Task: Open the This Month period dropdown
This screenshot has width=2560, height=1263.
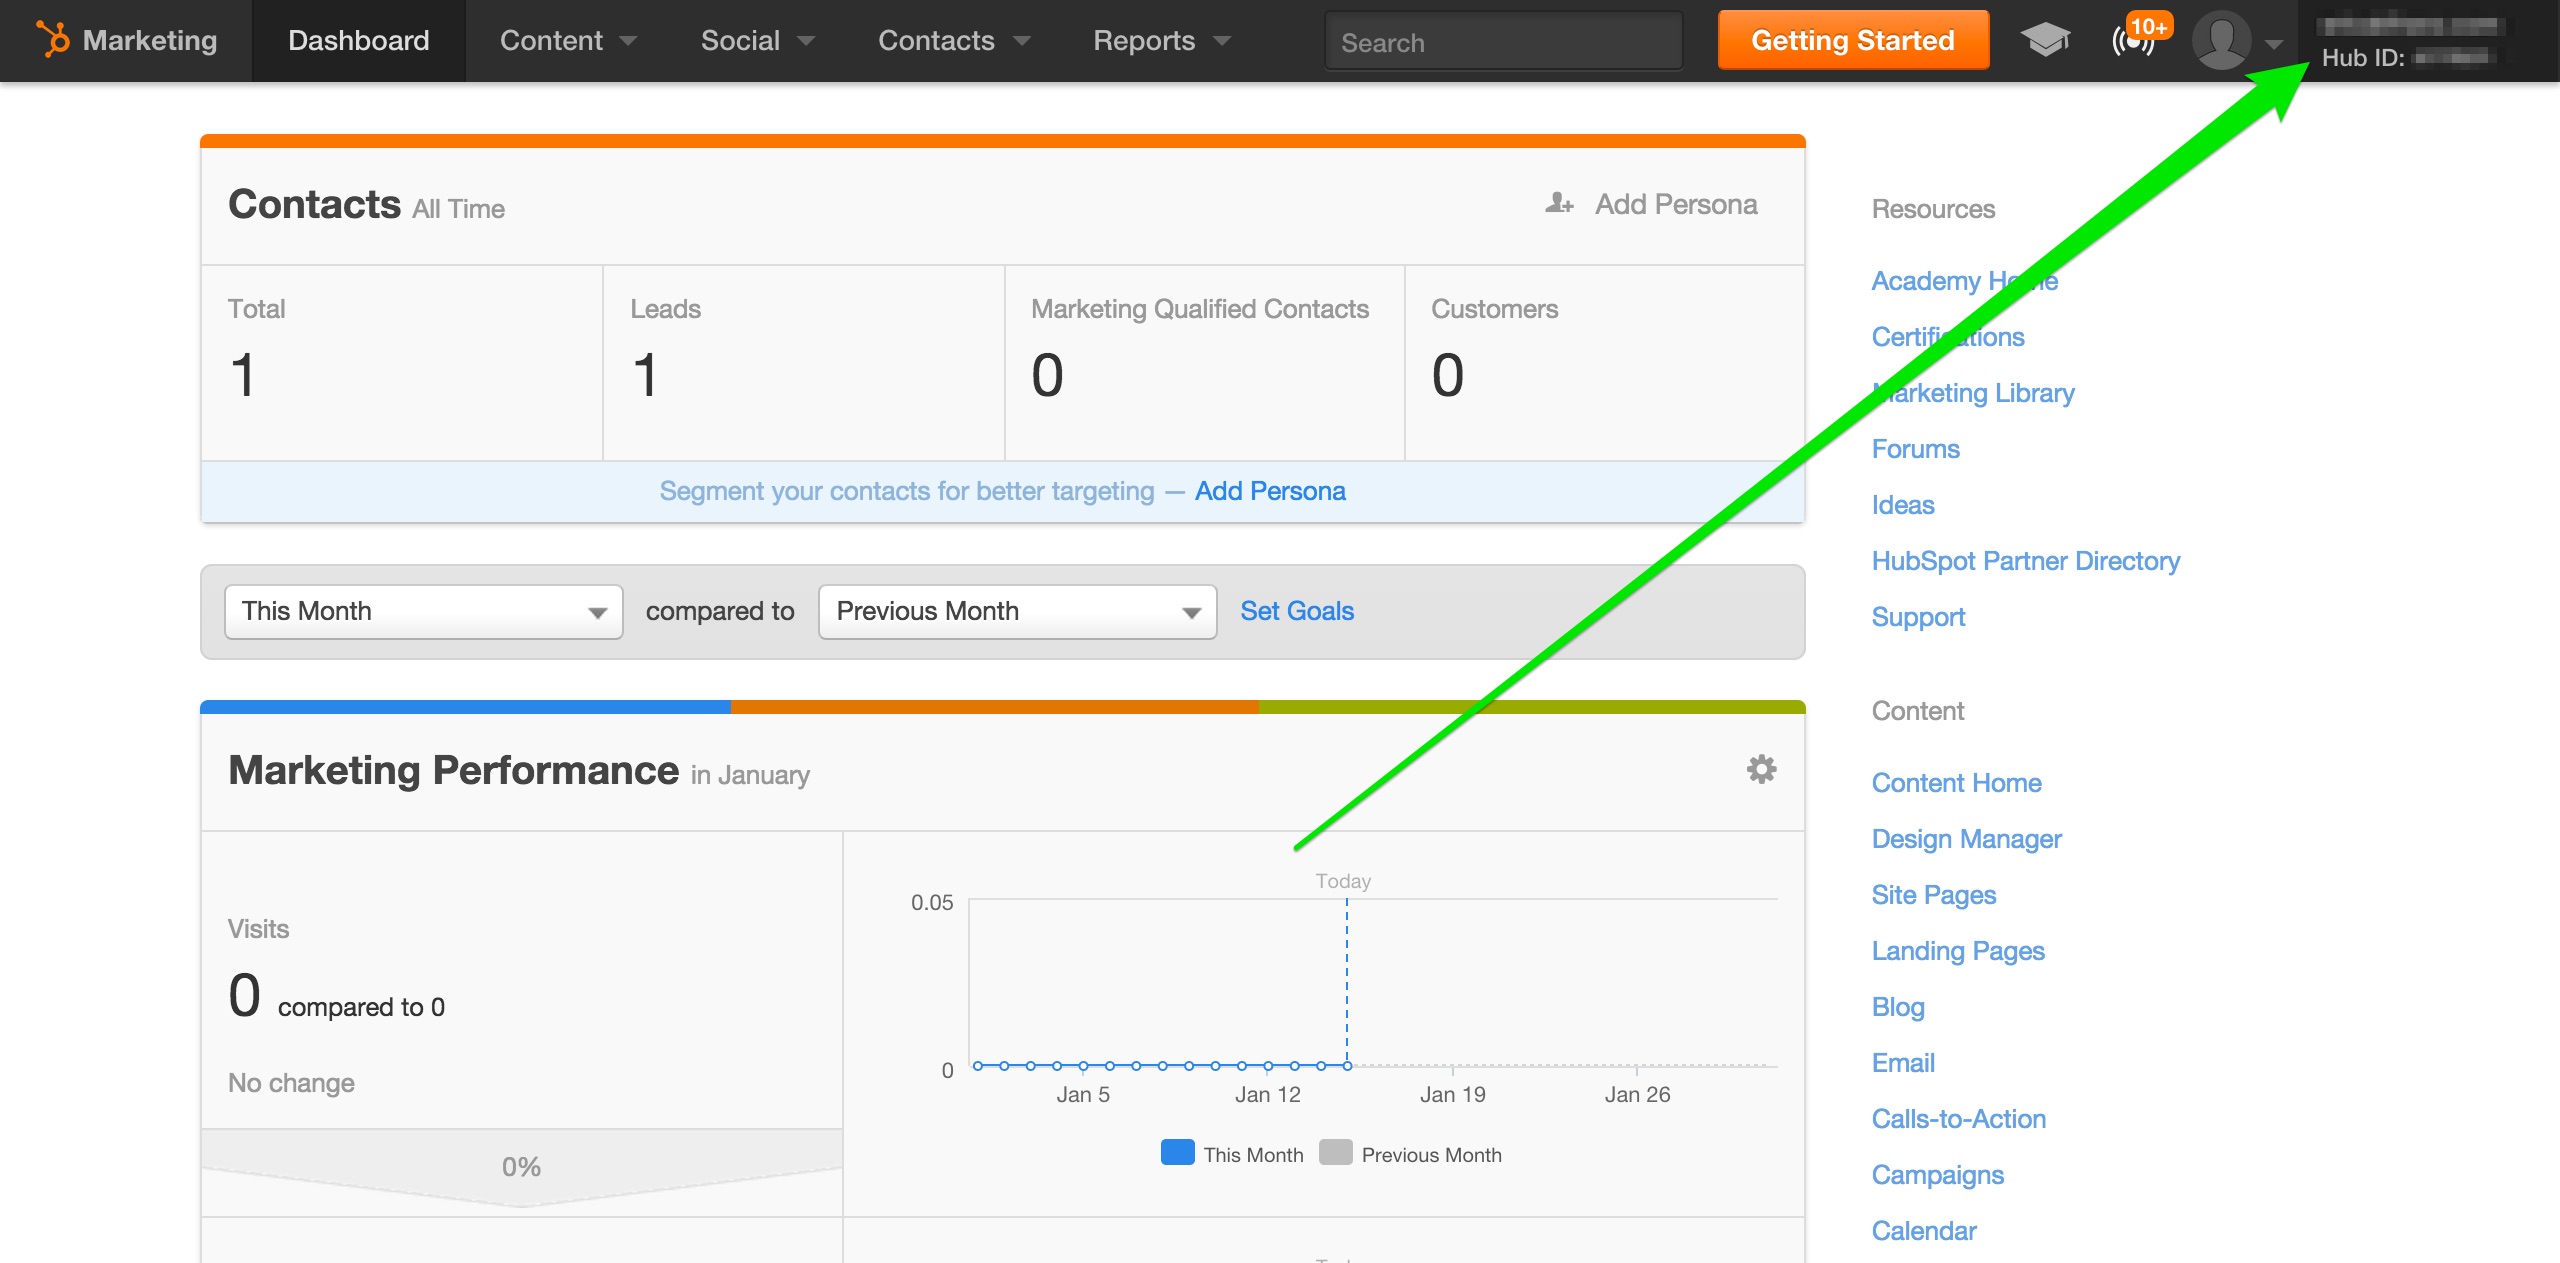Action: click(x=423, y=611)
